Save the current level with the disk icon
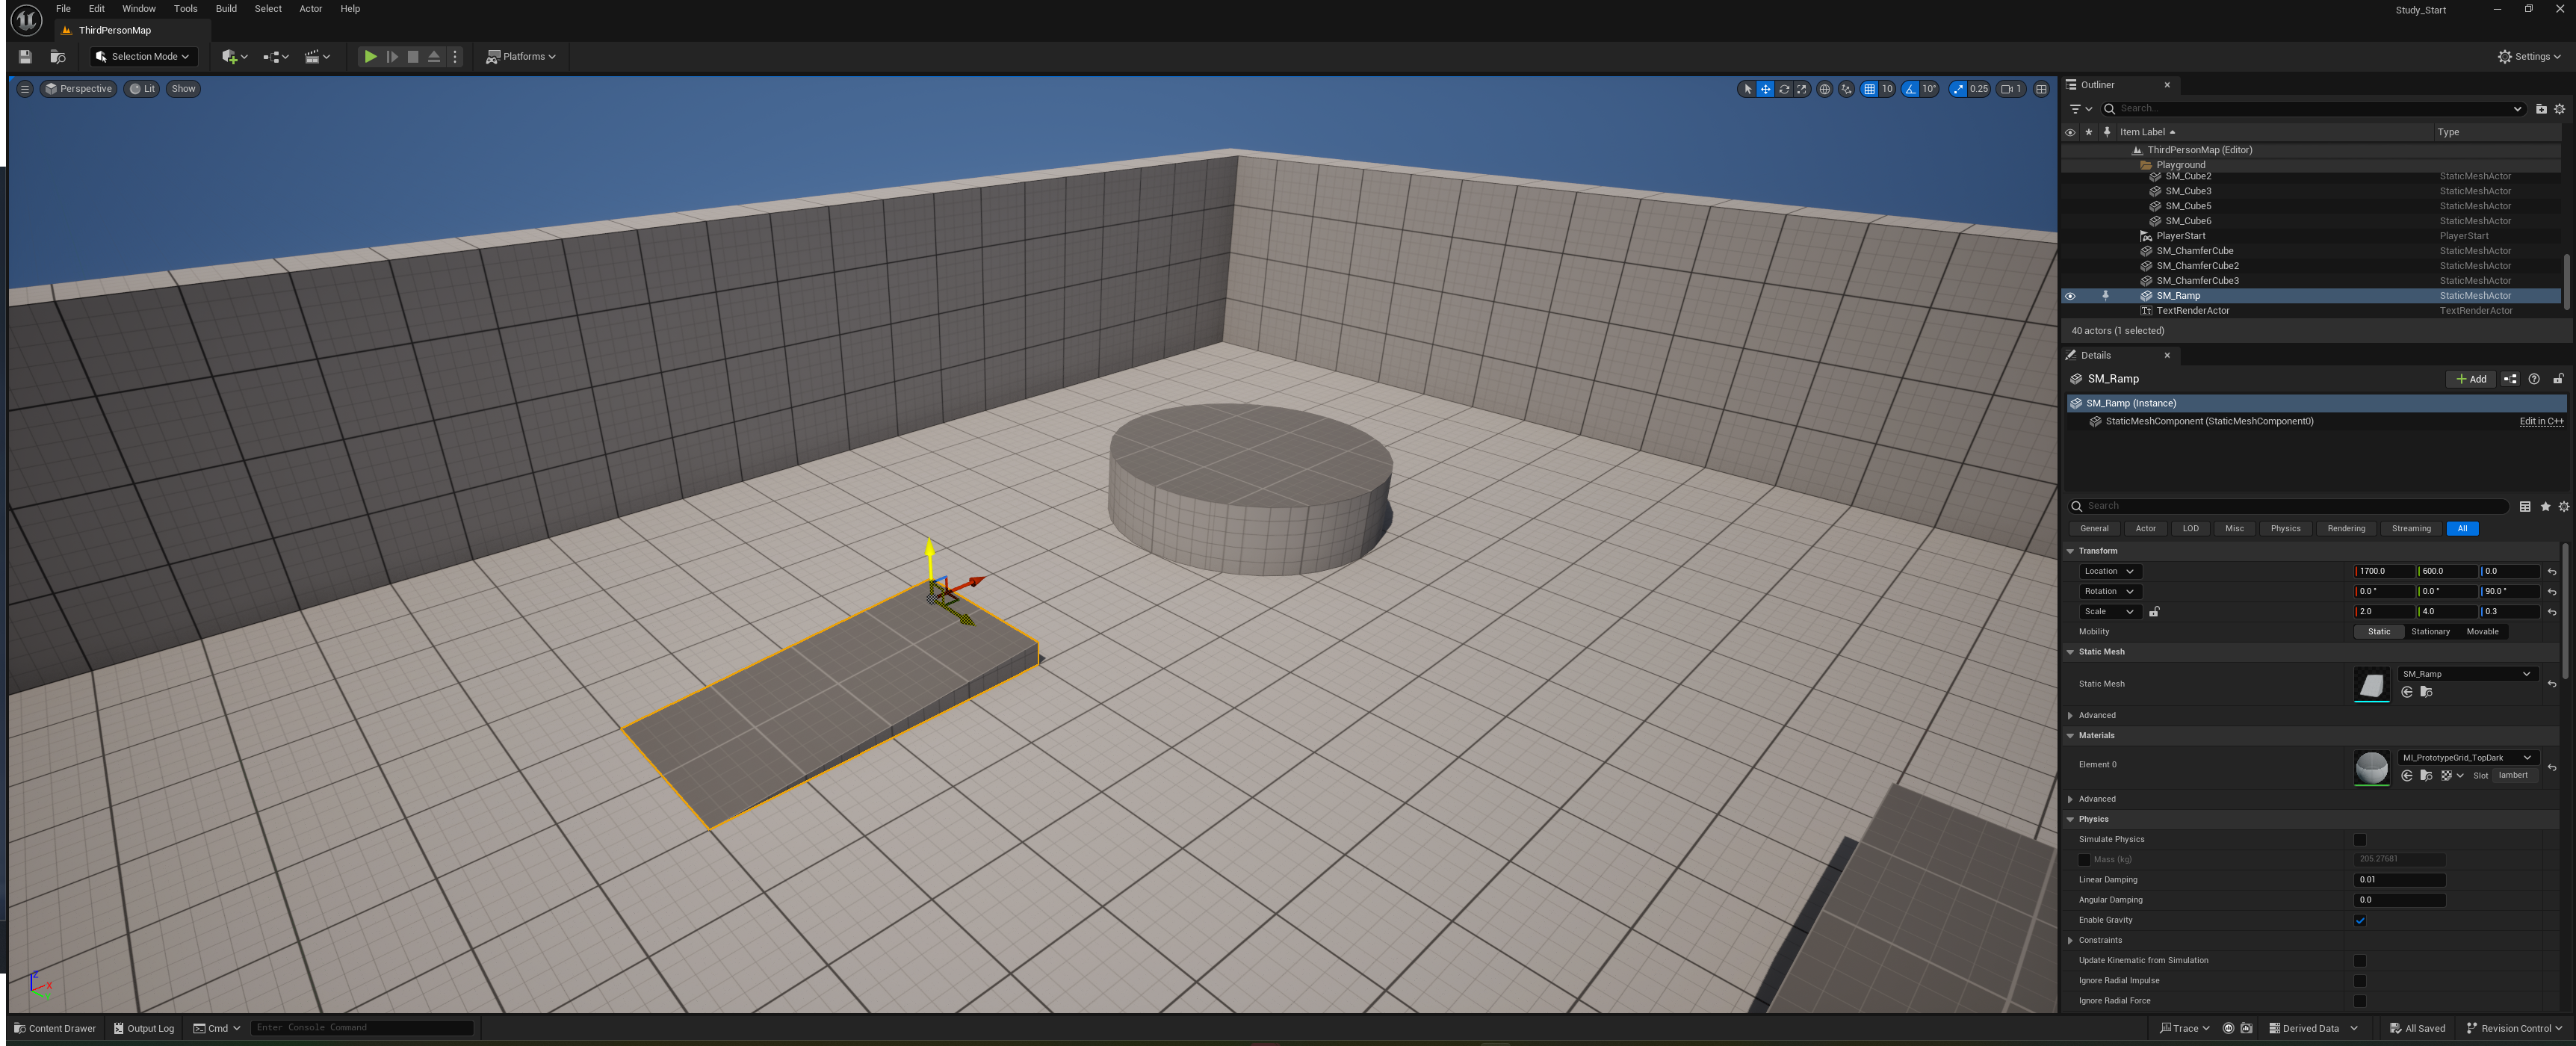This screenshot has height=1046, width=2576. click(25, 57)
